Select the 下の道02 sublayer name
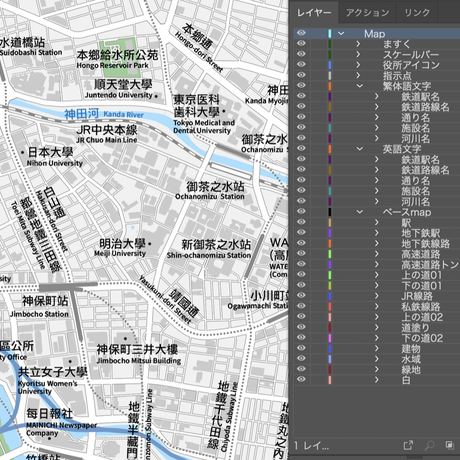460x460 pixels. (x=422, y=338)
